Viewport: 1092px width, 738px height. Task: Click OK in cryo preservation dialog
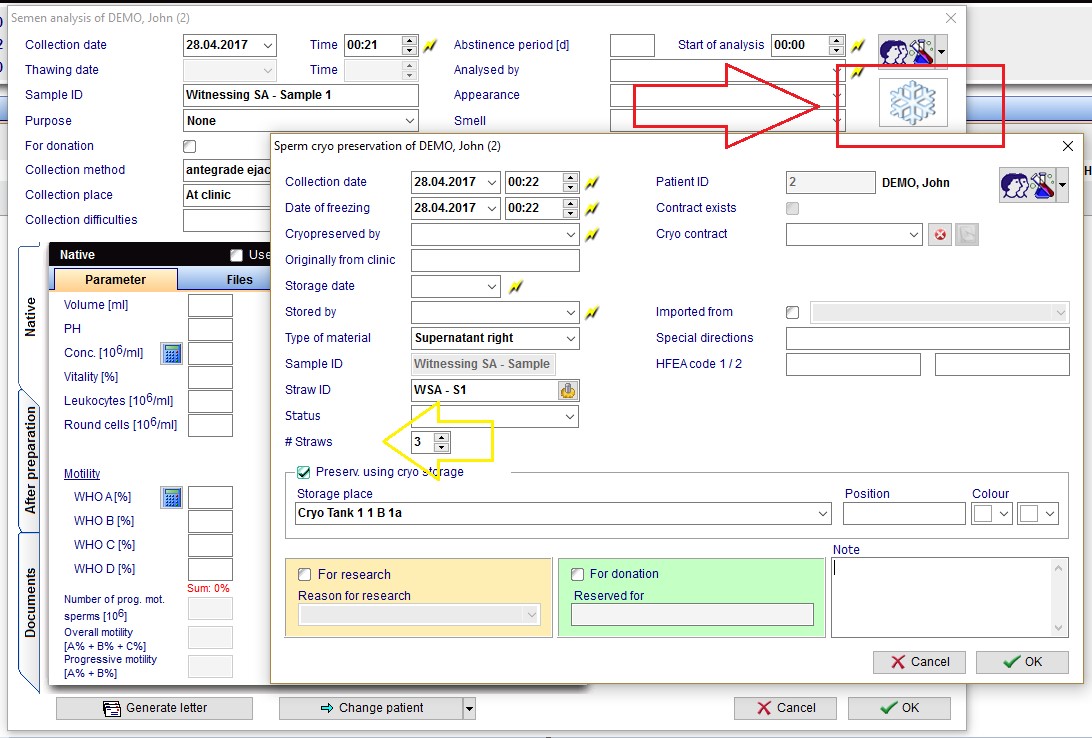[x=1022, y=662]
